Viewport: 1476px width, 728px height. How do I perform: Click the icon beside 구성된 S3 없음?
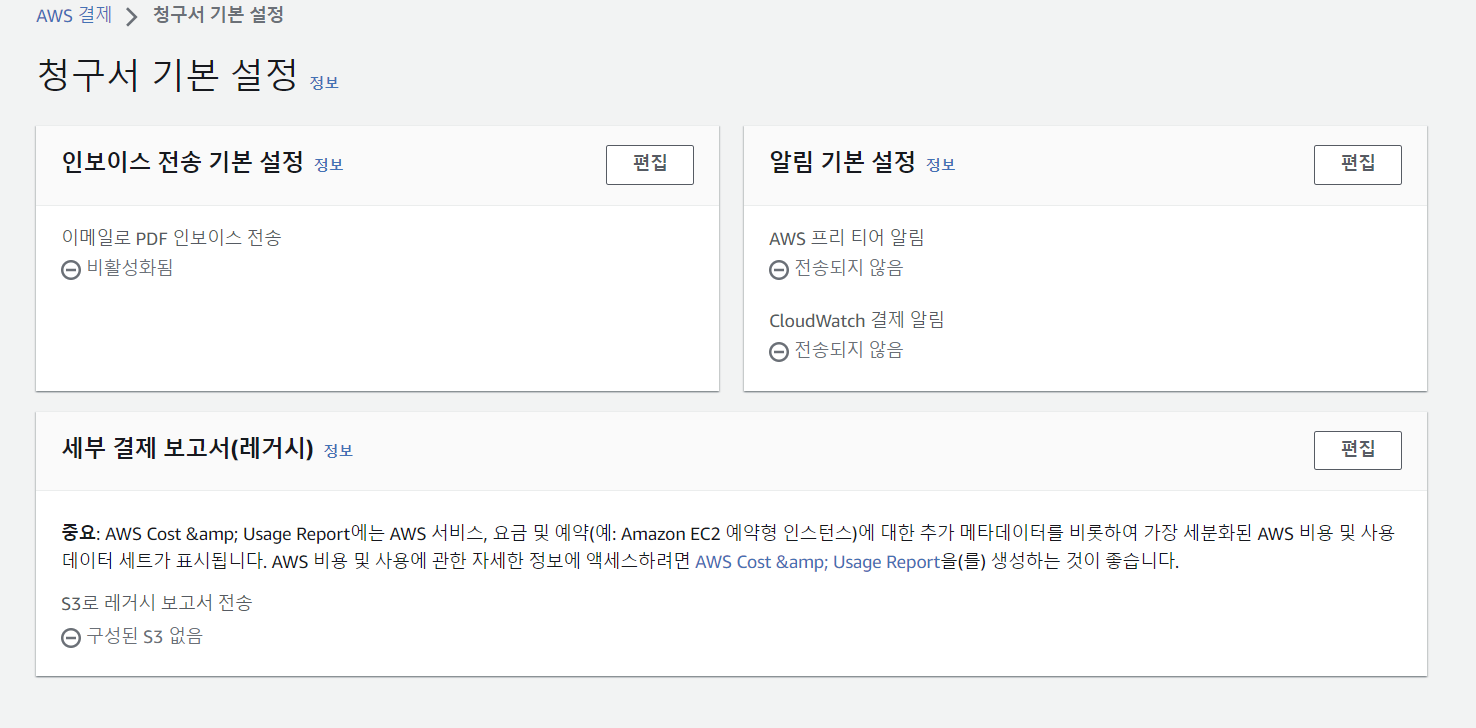(x=71, y=637)
